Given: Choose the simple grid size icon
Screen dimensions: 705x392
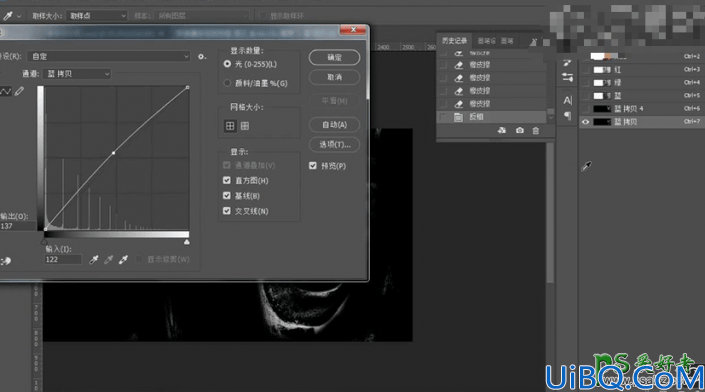Looking at the screenshot, I should click(230, 126).
